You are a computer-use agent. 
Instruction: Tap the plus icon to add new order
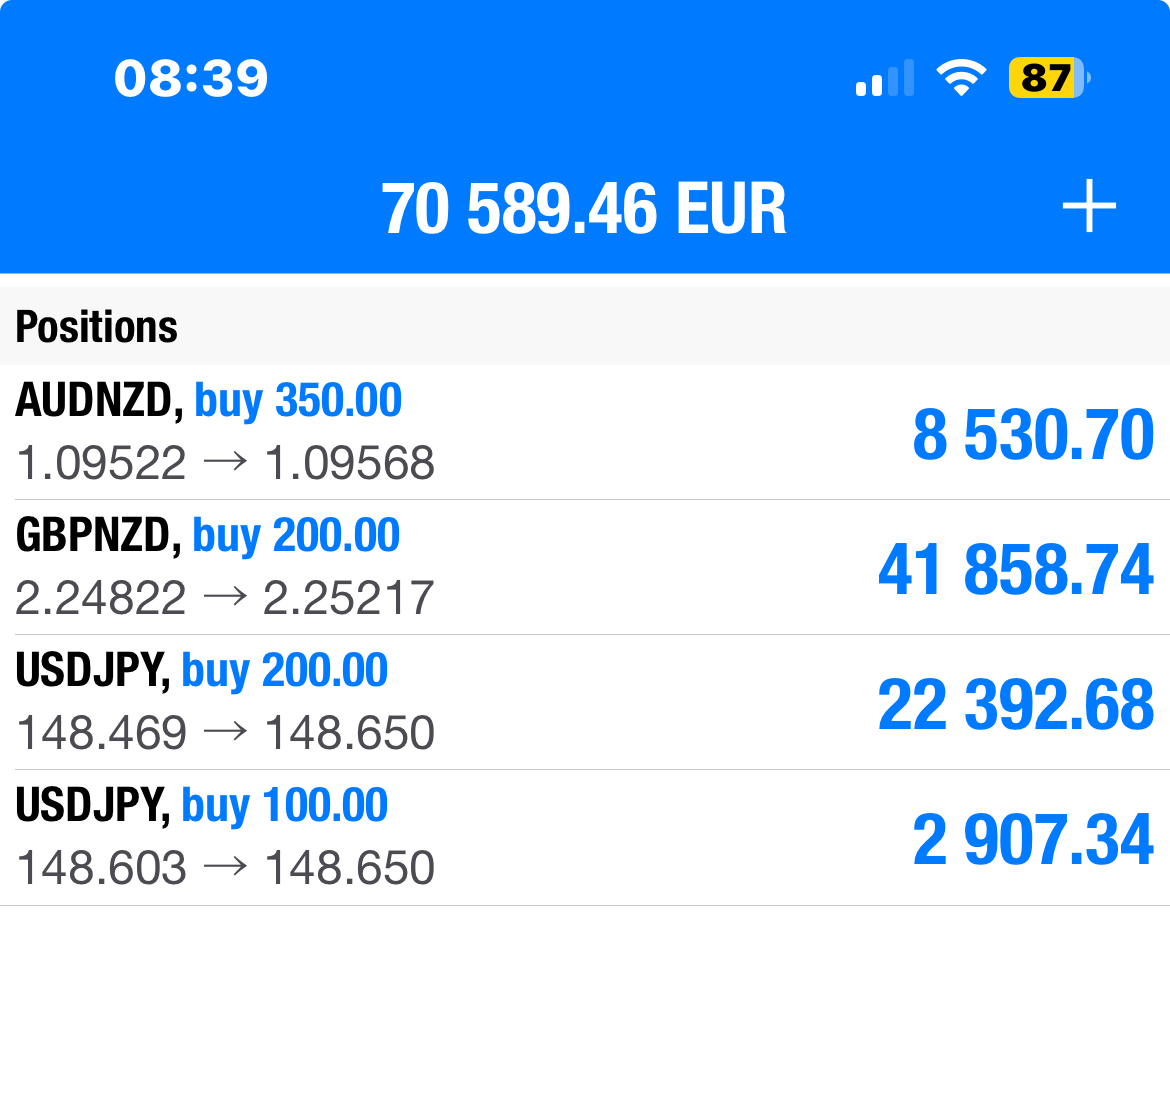tap(1089, 206)
